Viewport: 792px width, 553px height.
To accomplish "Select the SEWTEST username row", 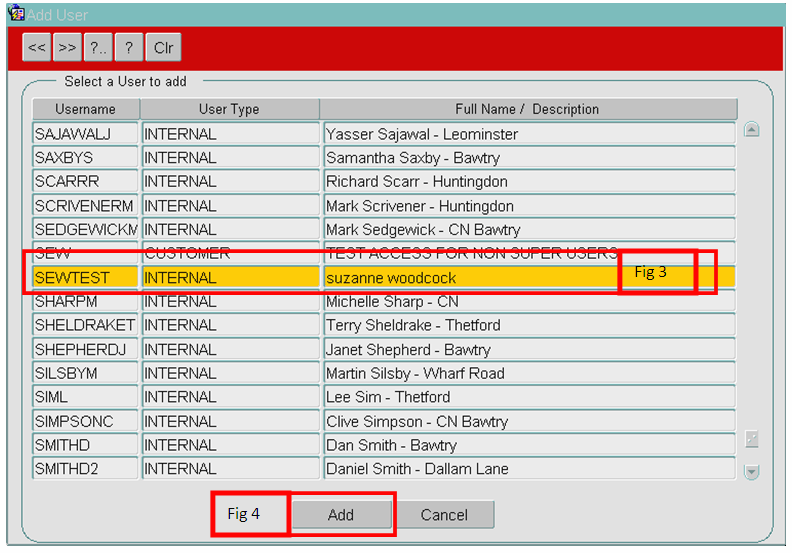I will 383,277.
